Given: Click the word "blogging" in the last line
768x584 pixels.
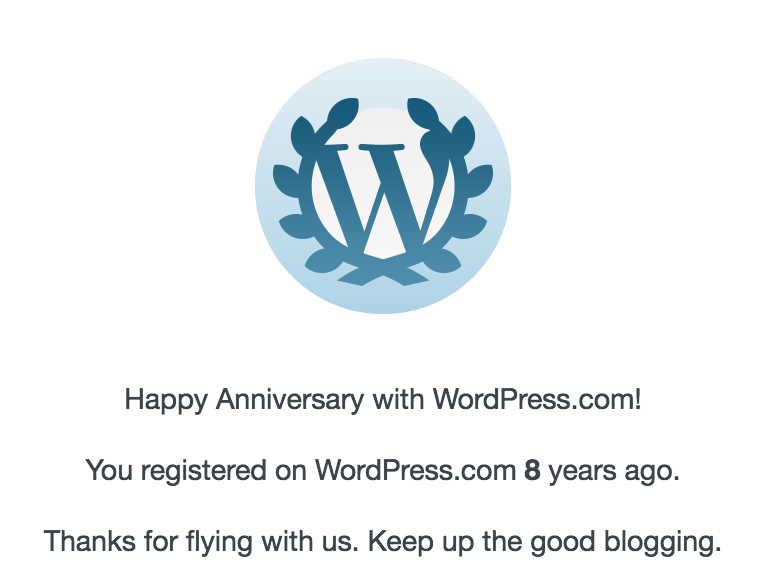Looking at the screenshot, I should (663, 542).
